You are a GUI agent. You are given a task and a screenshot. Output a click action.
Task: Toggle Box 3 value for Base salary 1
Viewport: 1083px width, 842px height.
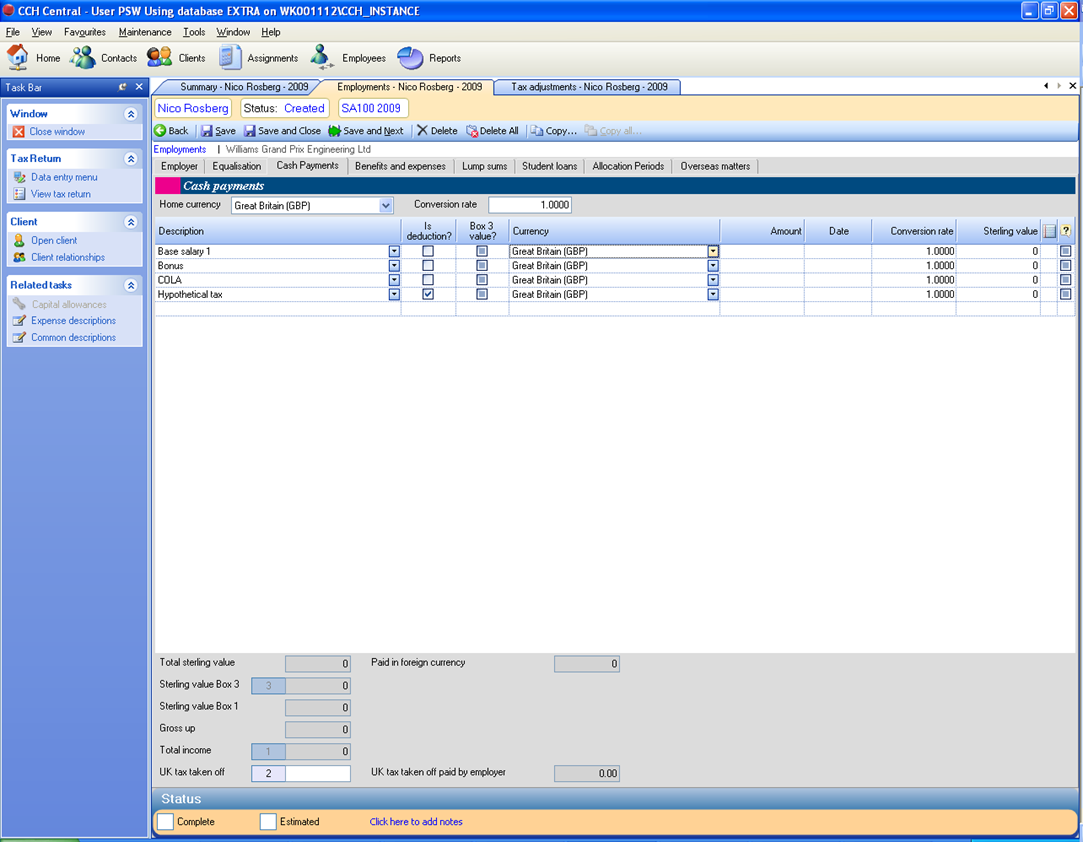click(482, 251)
